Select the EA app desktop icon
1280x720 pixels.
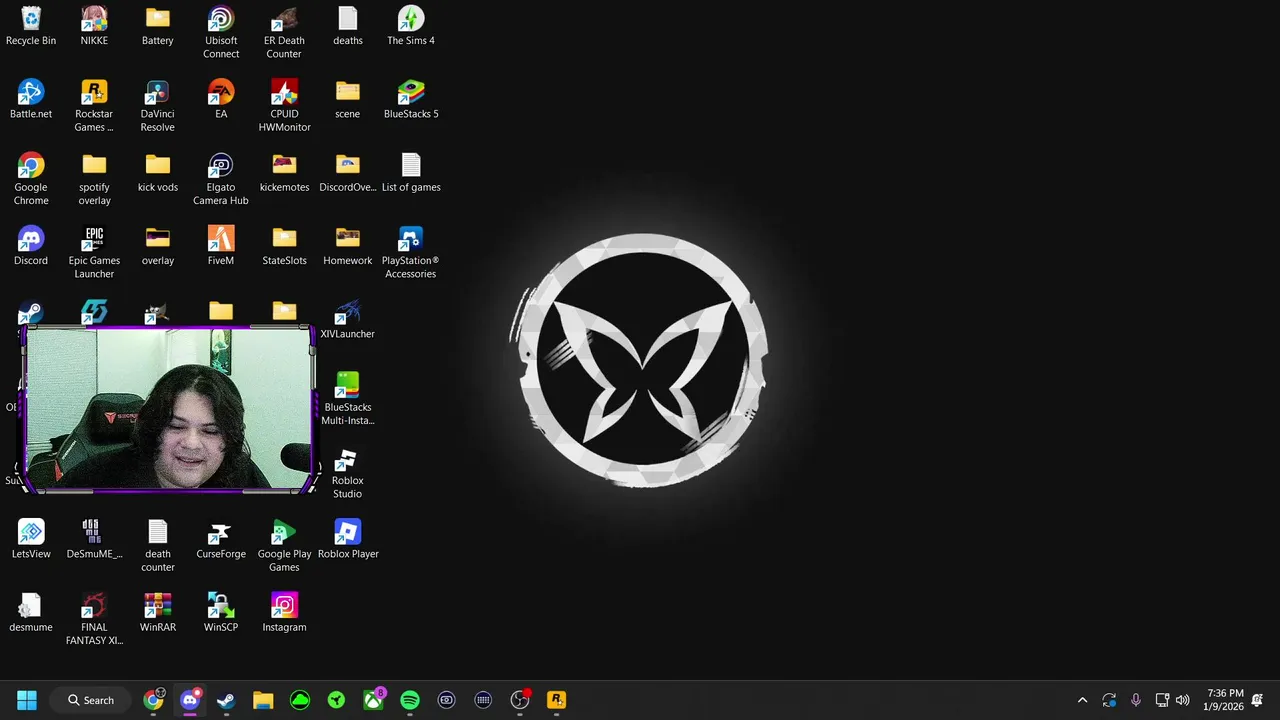pyautogui.click(x=221, y=99)
